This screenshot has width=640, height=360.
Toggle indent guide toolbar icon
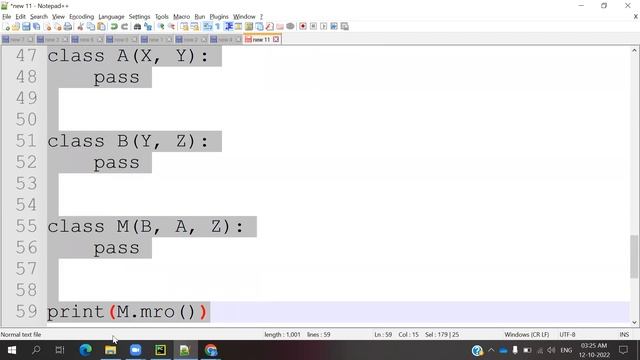pyautogui.click(x=229, y=27)
